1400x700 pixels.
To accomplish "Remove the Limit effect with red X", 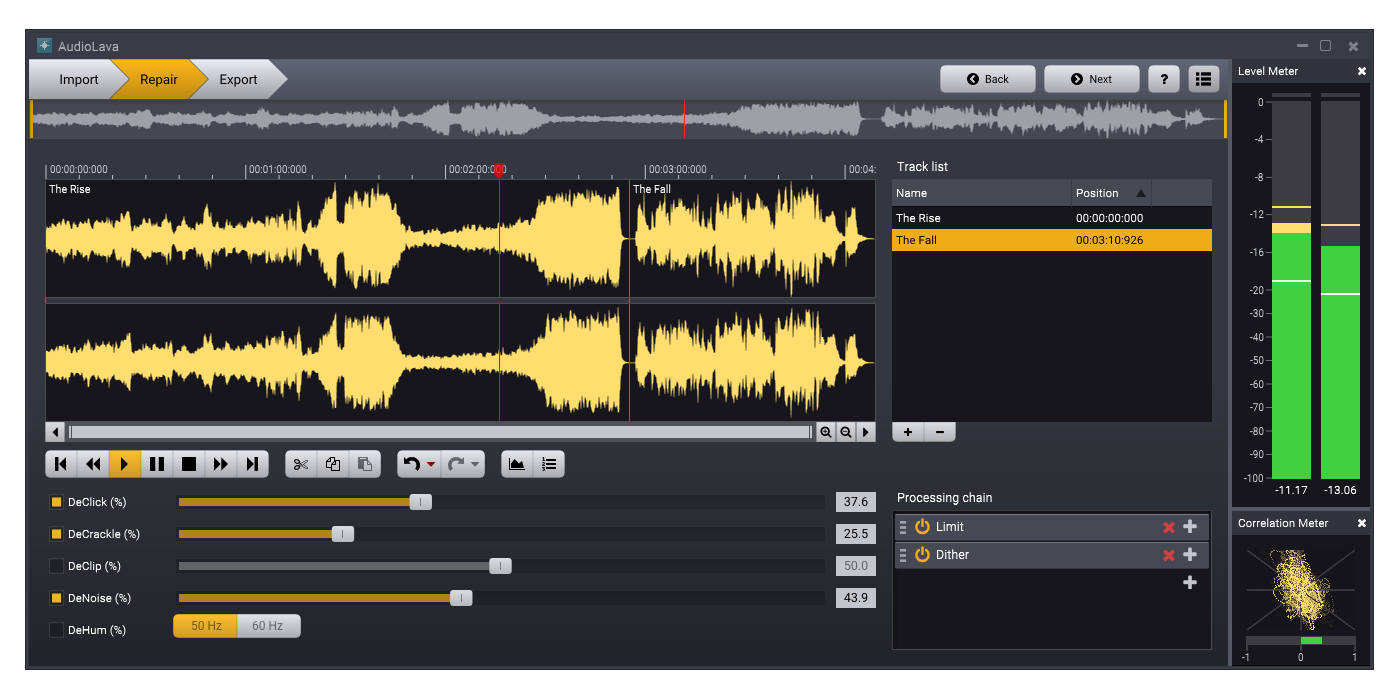I will [1168, 527].
